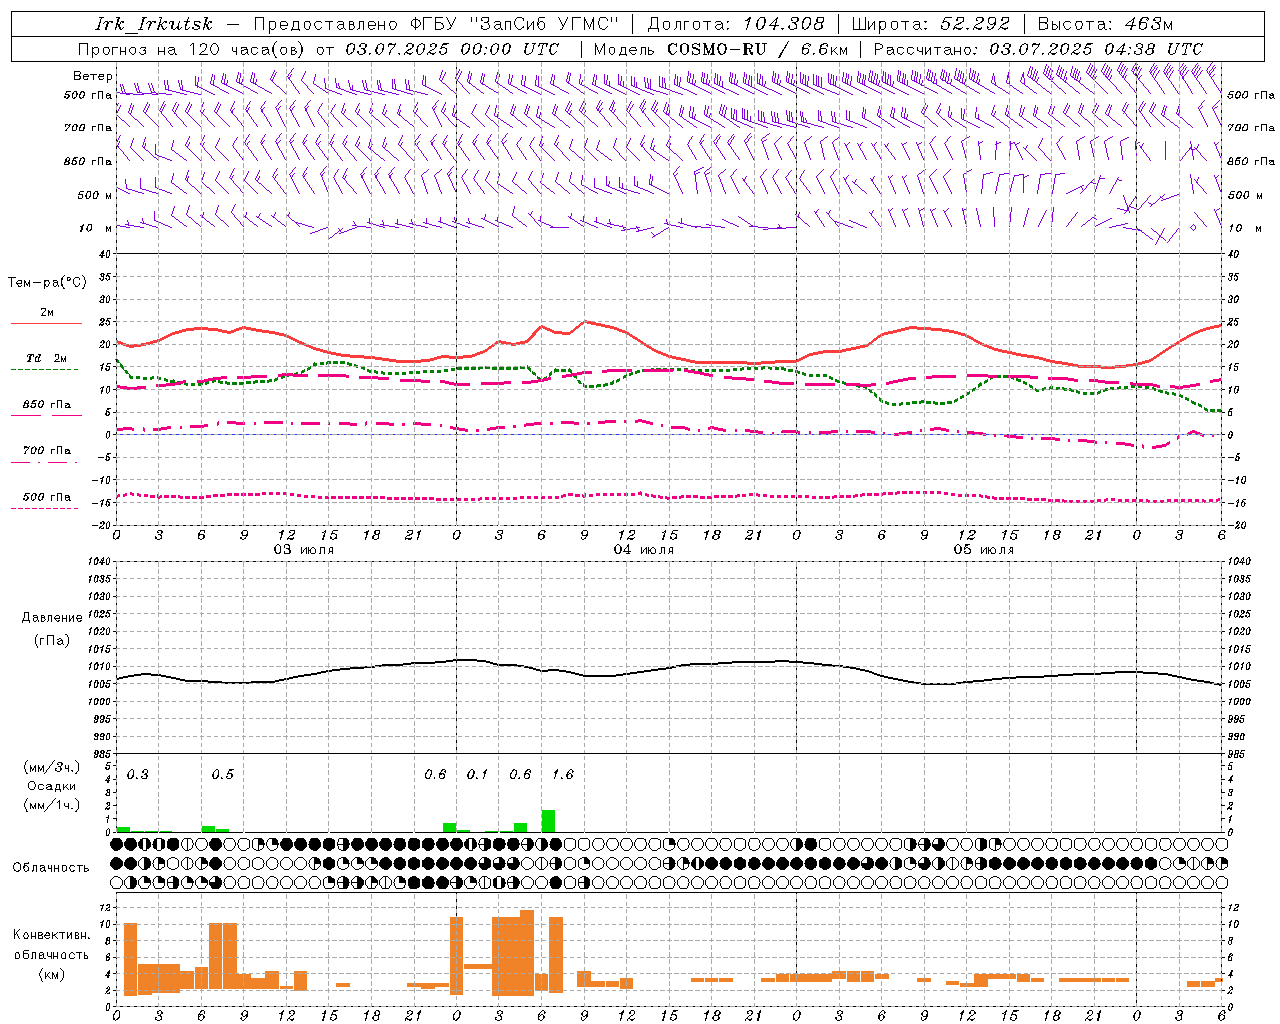The image size is (1280, 1024).
Task: Click the '04 июля' date label
Action: (x=644, y=550)
